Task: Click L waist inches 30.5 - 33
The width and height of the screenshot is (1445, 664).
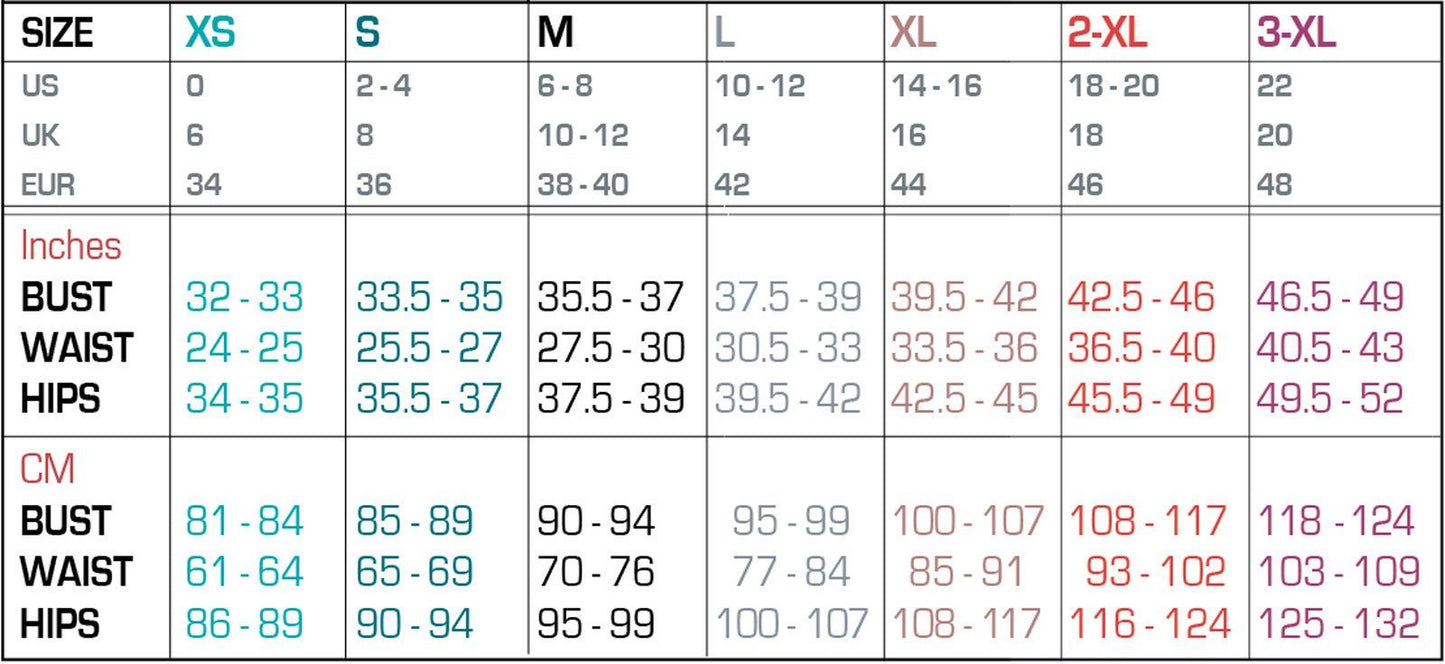Action: click(x=788, y=348)
